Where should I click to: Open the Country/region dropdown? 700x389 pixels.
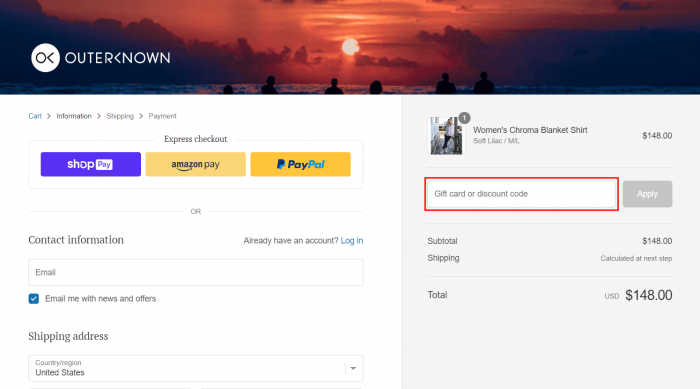[x=196, y=368]
